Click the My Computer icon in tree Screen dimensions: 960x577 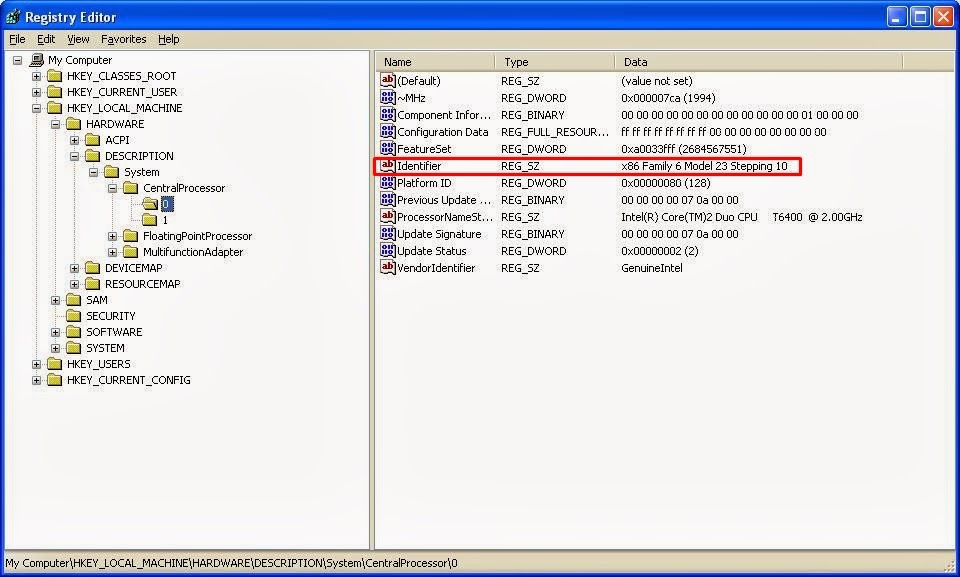[37, 59]
